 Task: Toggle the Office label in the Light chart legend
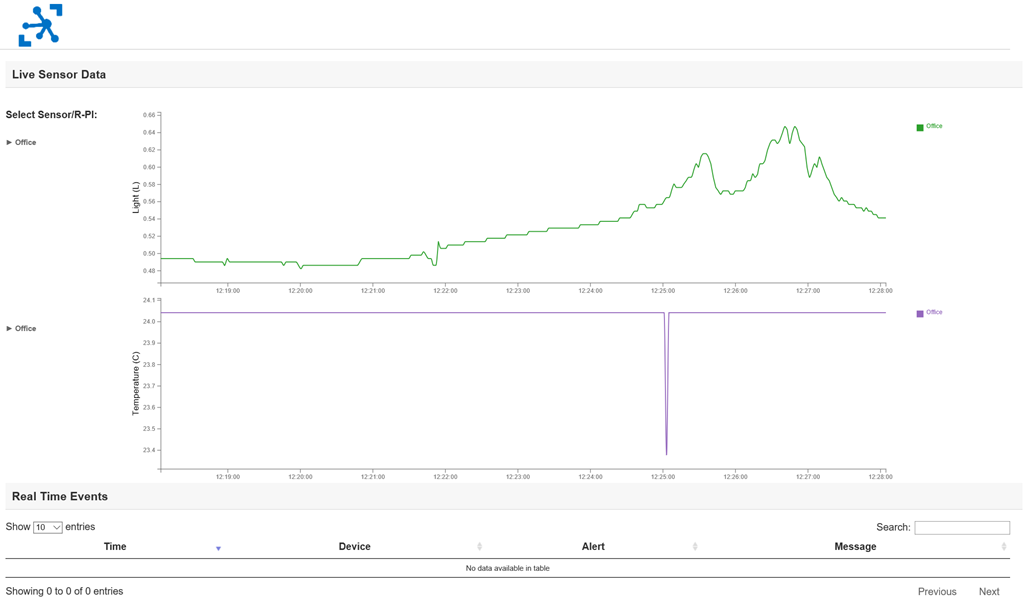pyautogui.click(x=934, y=126)
